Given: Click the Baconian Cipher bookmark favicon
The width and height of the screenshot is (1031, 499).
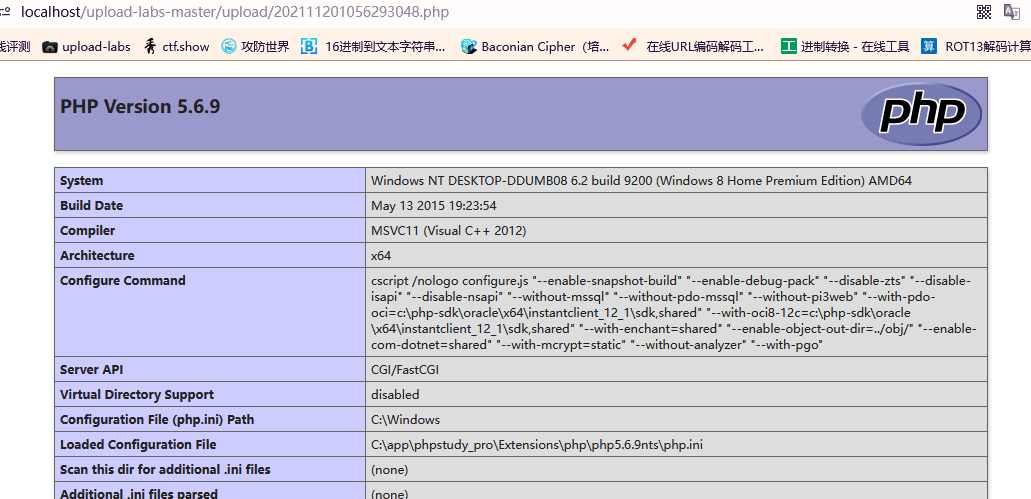Looking at the screenshot, I should click(468, 47).
